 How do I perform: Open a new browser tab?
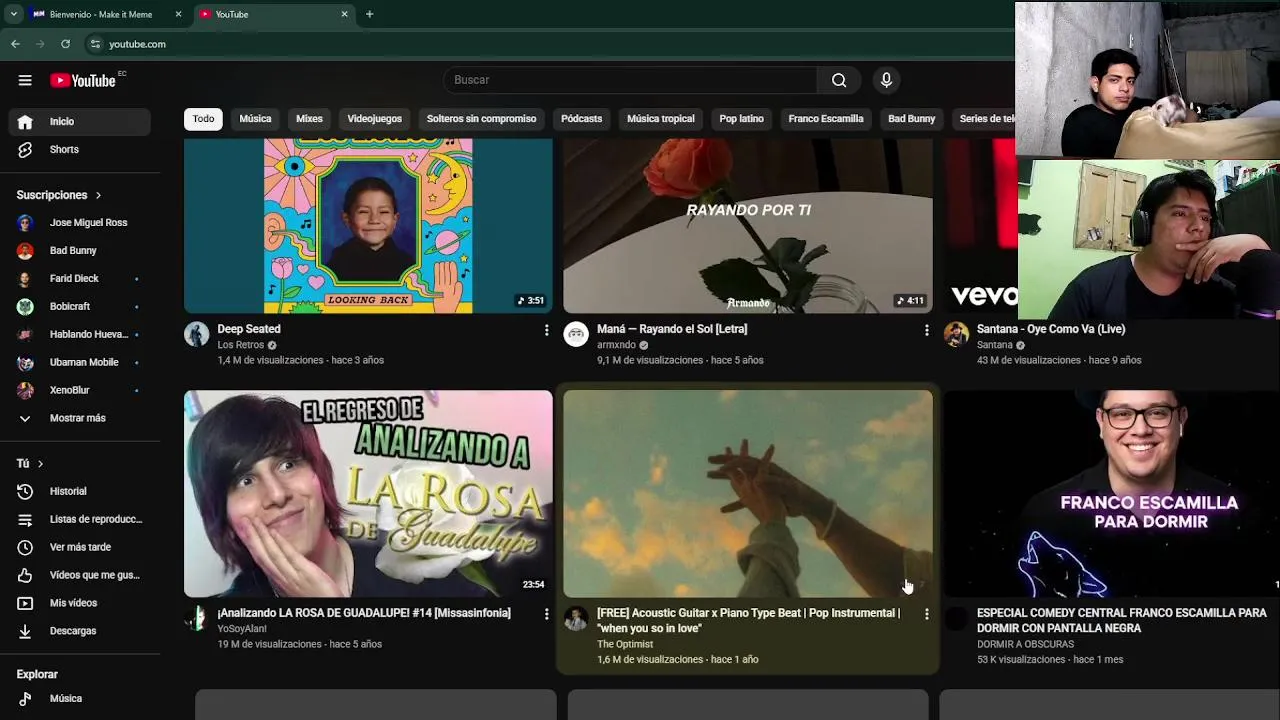pyautogui.click(x=369, y=14)
